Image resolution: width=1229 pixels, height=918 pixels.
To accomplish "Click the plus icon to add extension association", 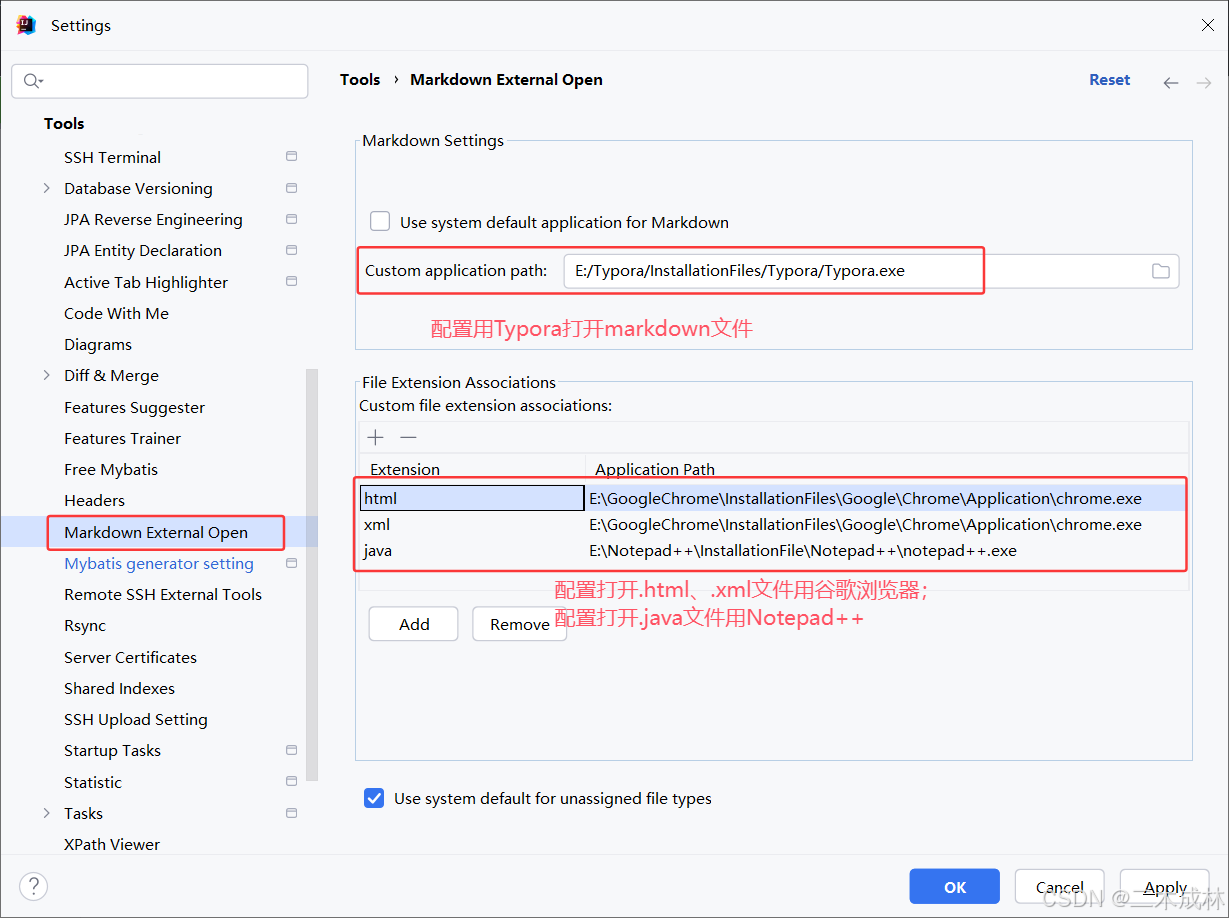I will coord(376,437).
